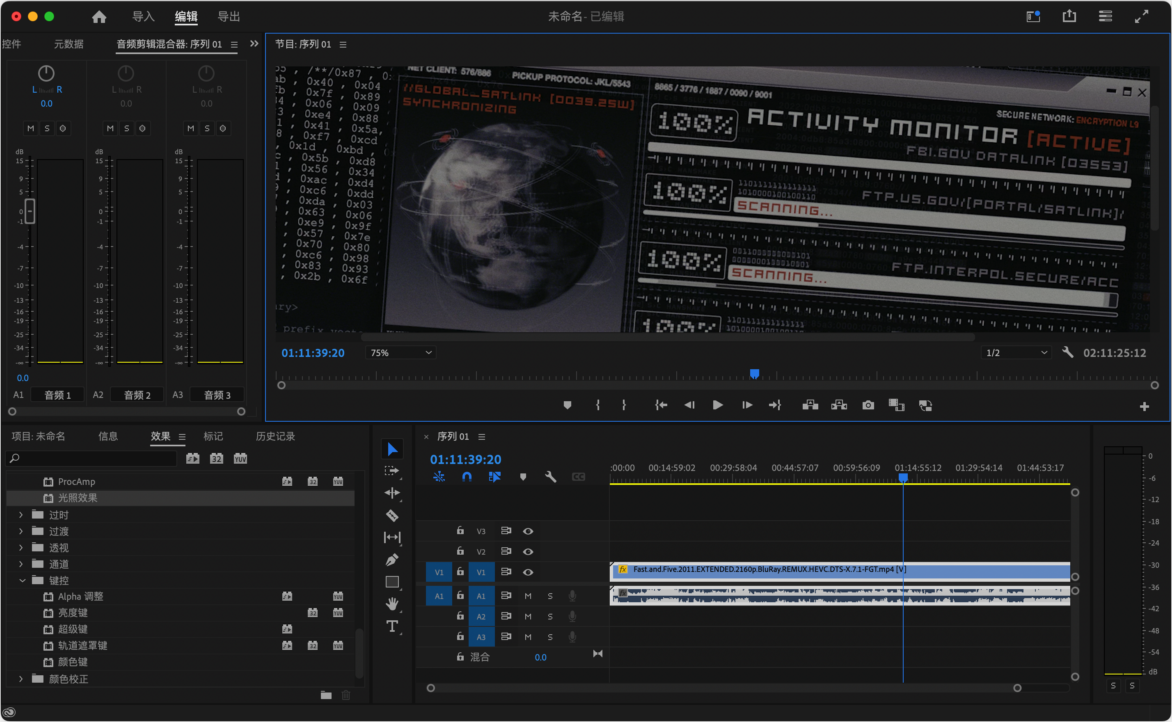Play the program monitor
Screen dimensions: 1172x722
(718, 405)
